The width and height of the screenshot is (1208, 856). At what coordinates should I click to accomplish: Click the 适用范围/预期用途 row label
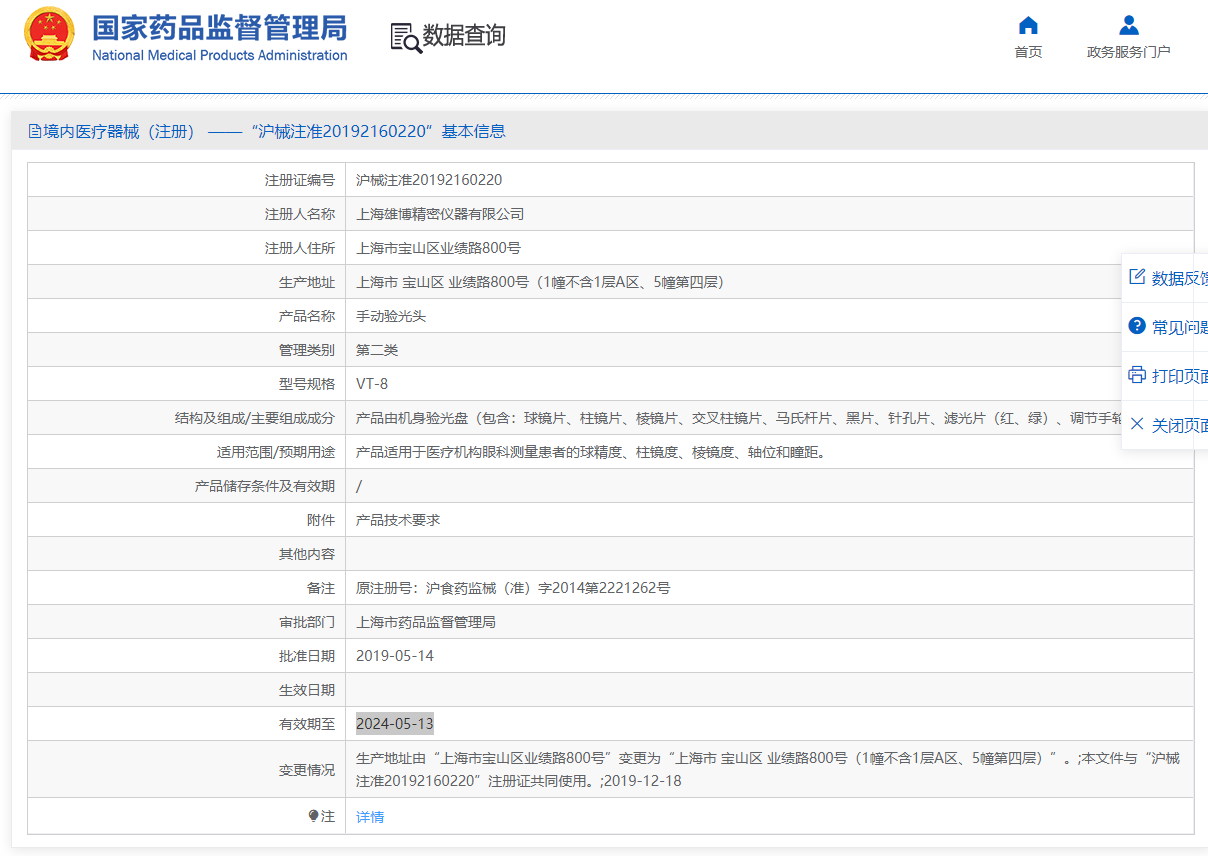point(276,452)
